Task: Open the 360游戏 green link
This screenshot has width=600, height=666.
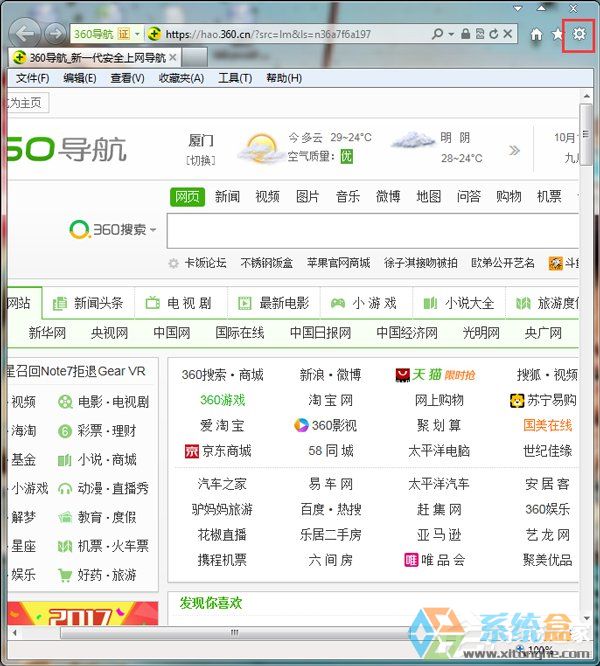Action: tap(223, 401)
